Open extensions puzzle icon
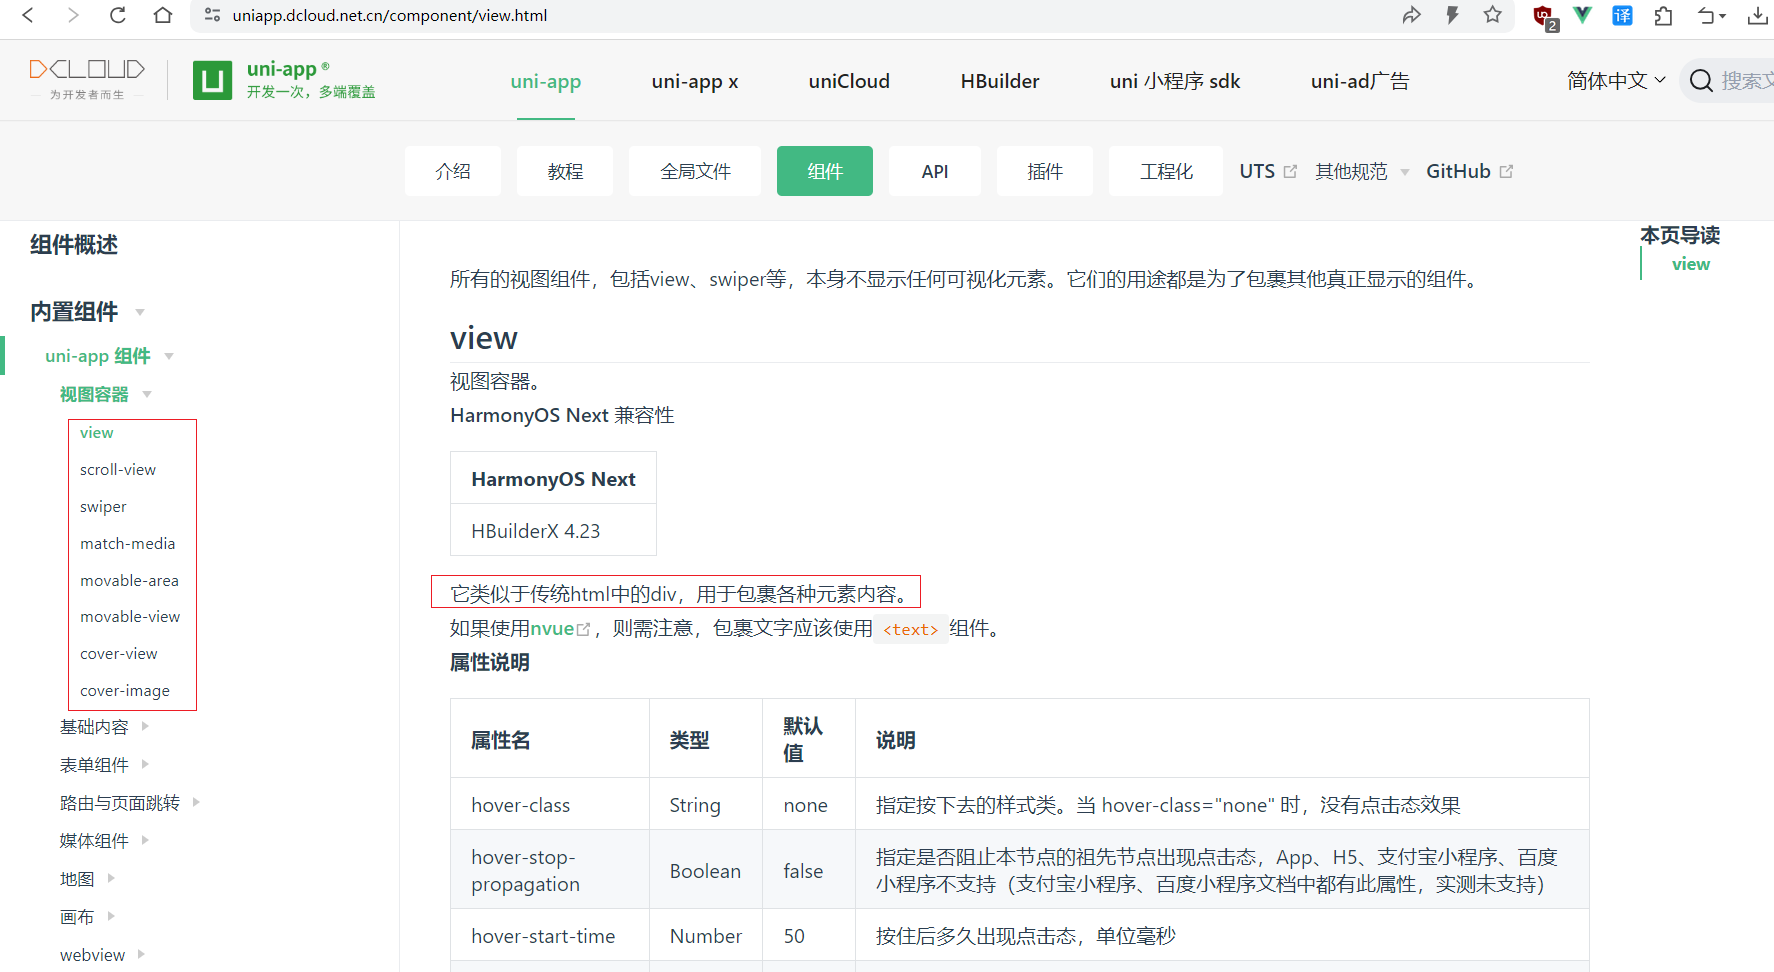1774x972 pixels. [x=1663, y=15]
